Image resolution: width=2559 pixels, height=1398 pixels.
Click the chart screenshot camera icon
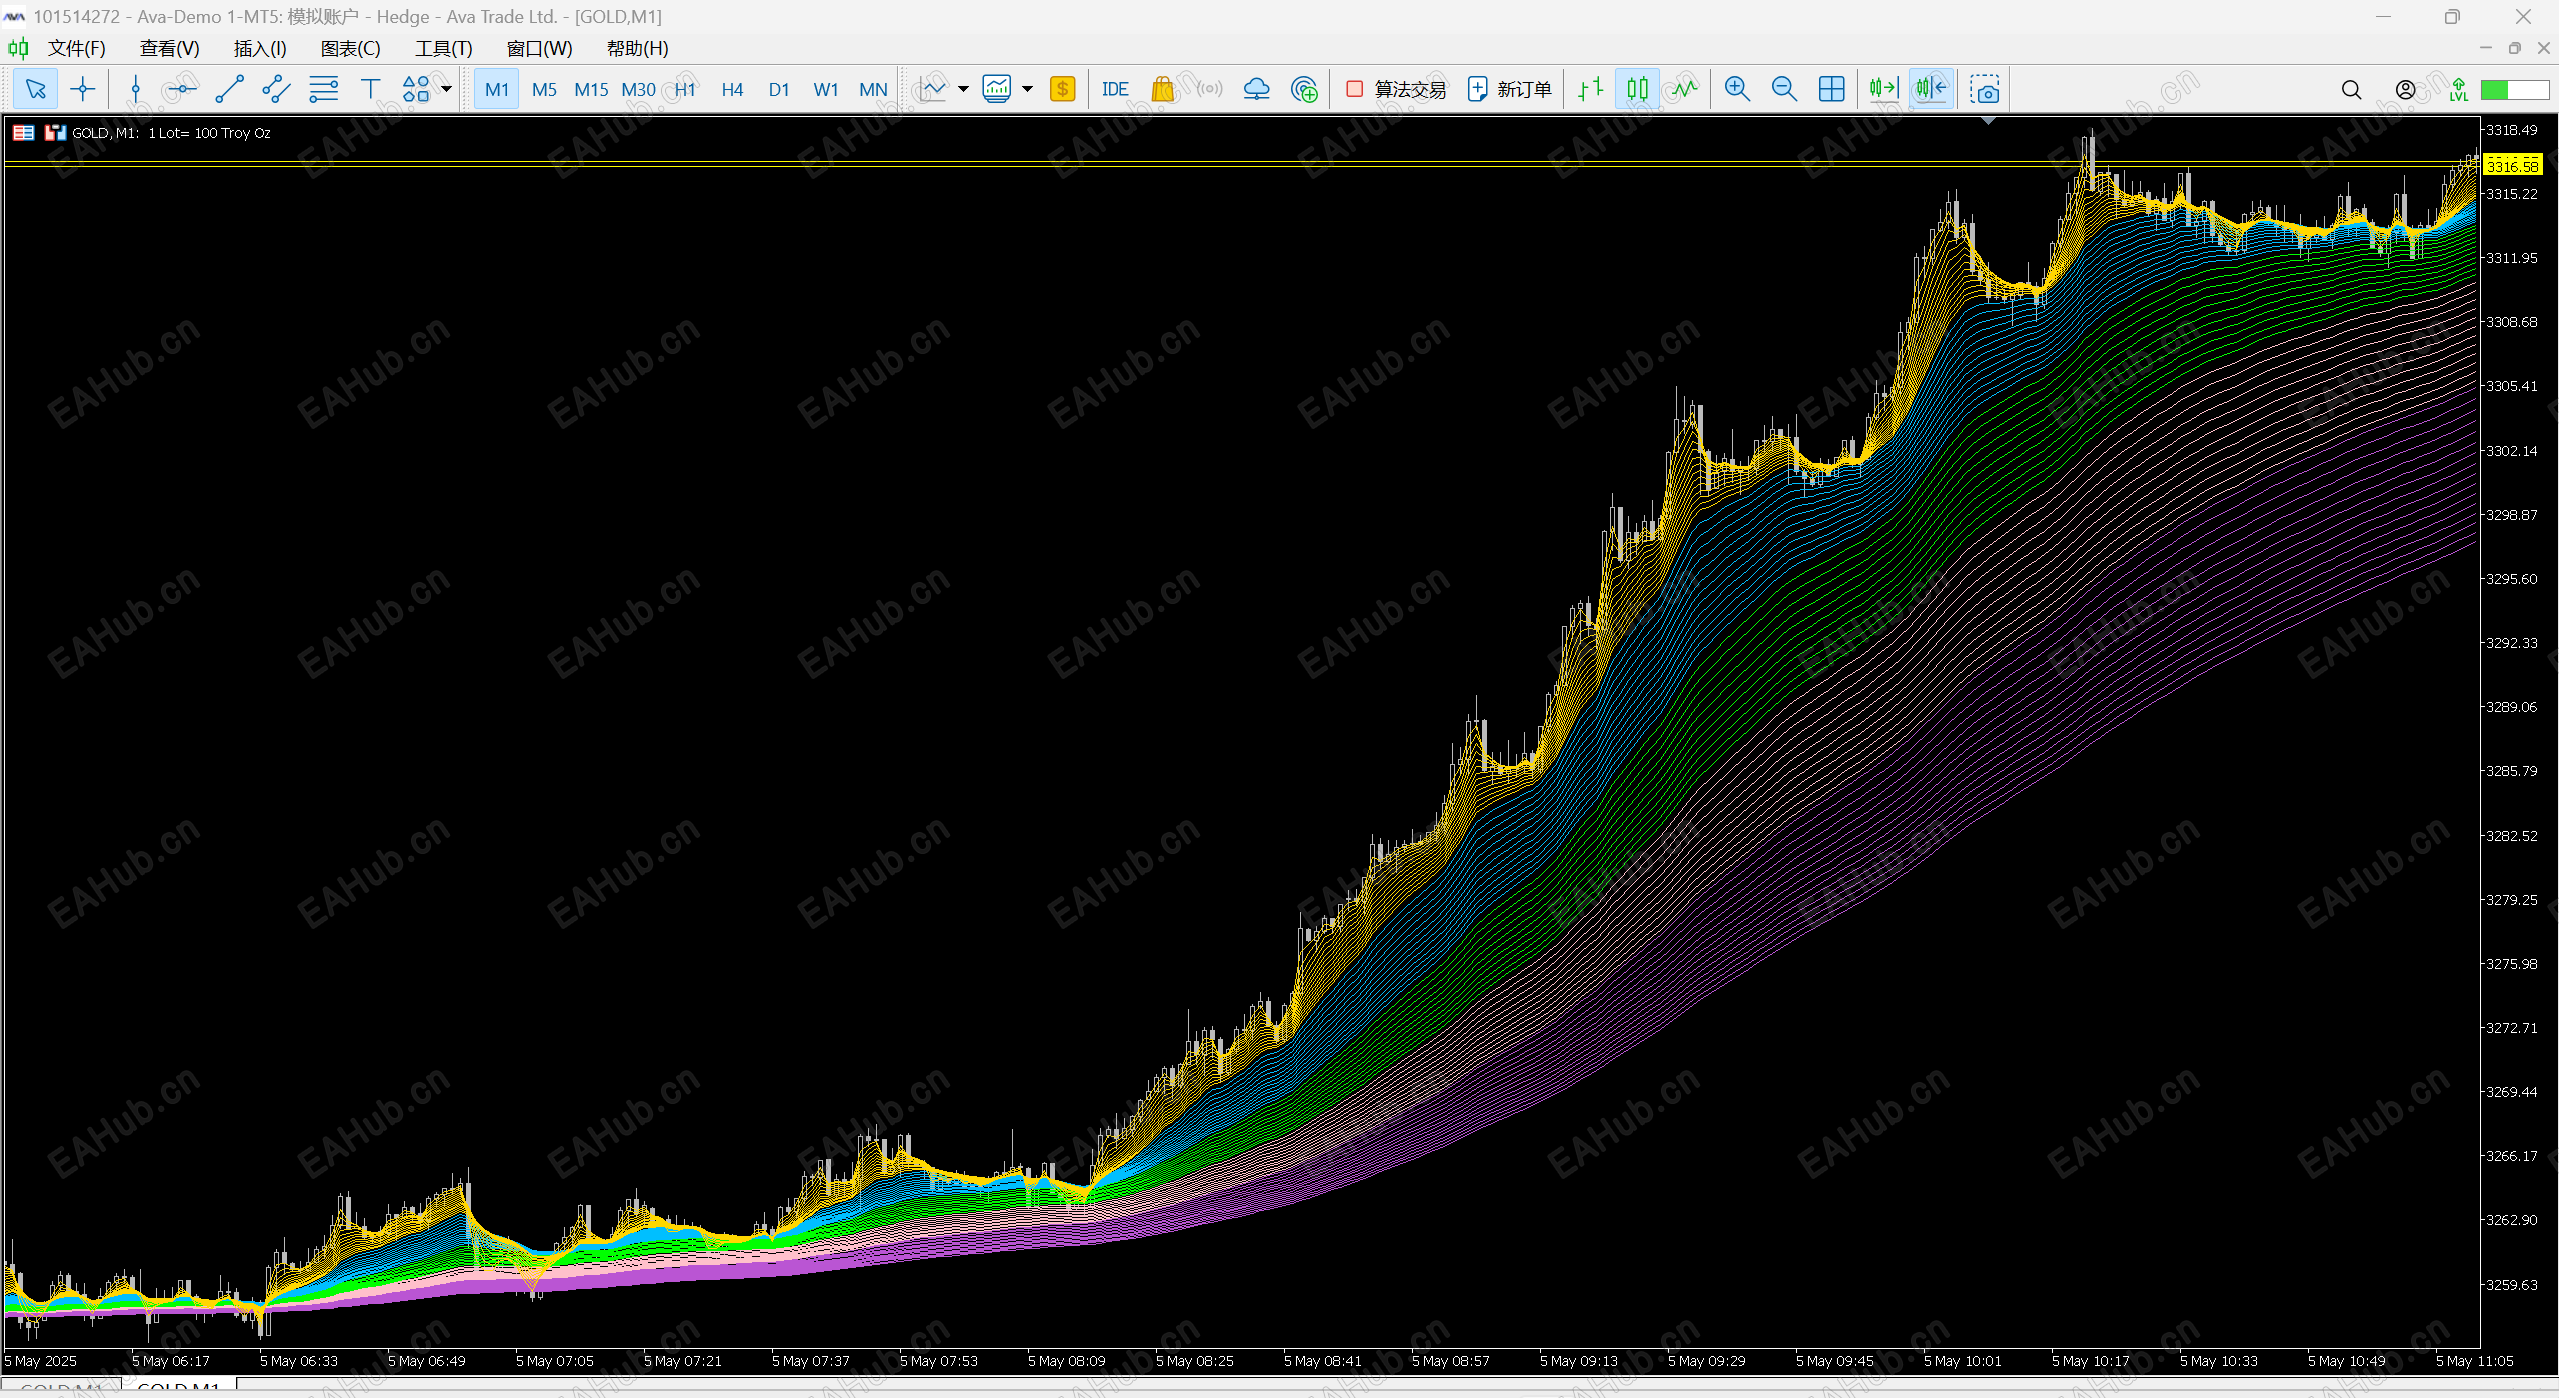pos(1984,89)
